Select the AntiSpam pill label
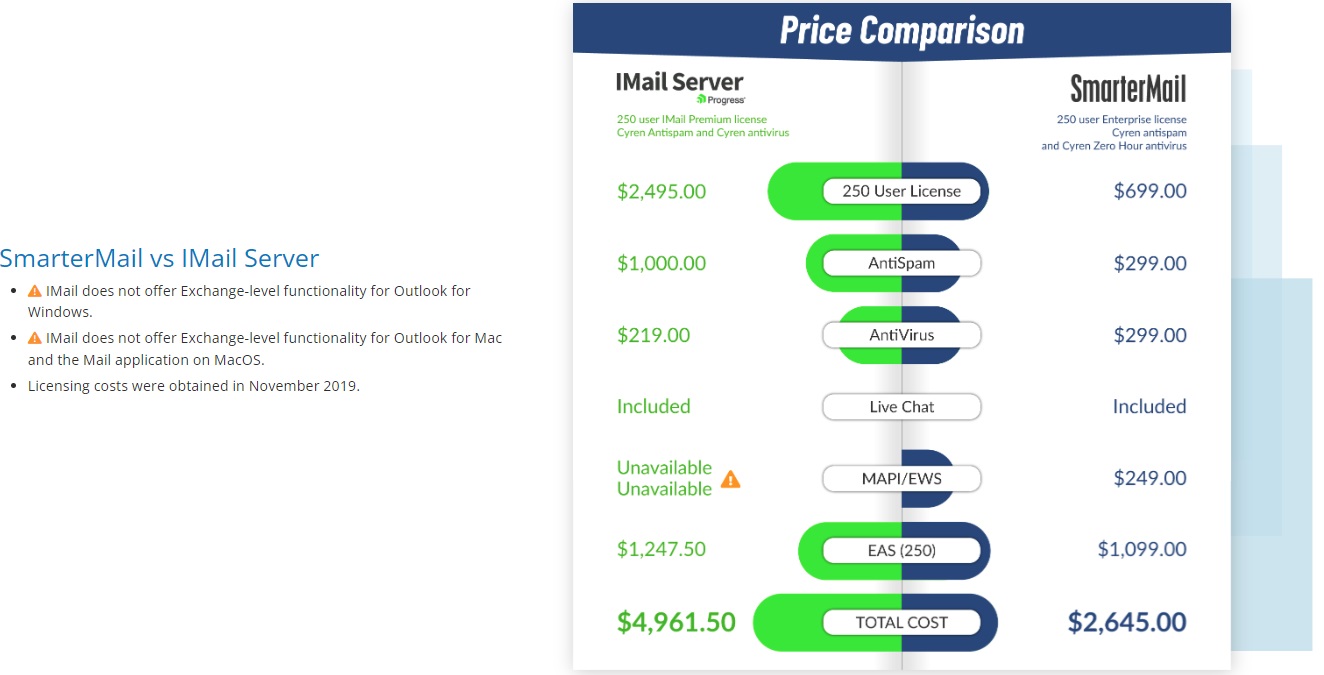Viewport: 1324px width, 675px height. tap(902, 263)
